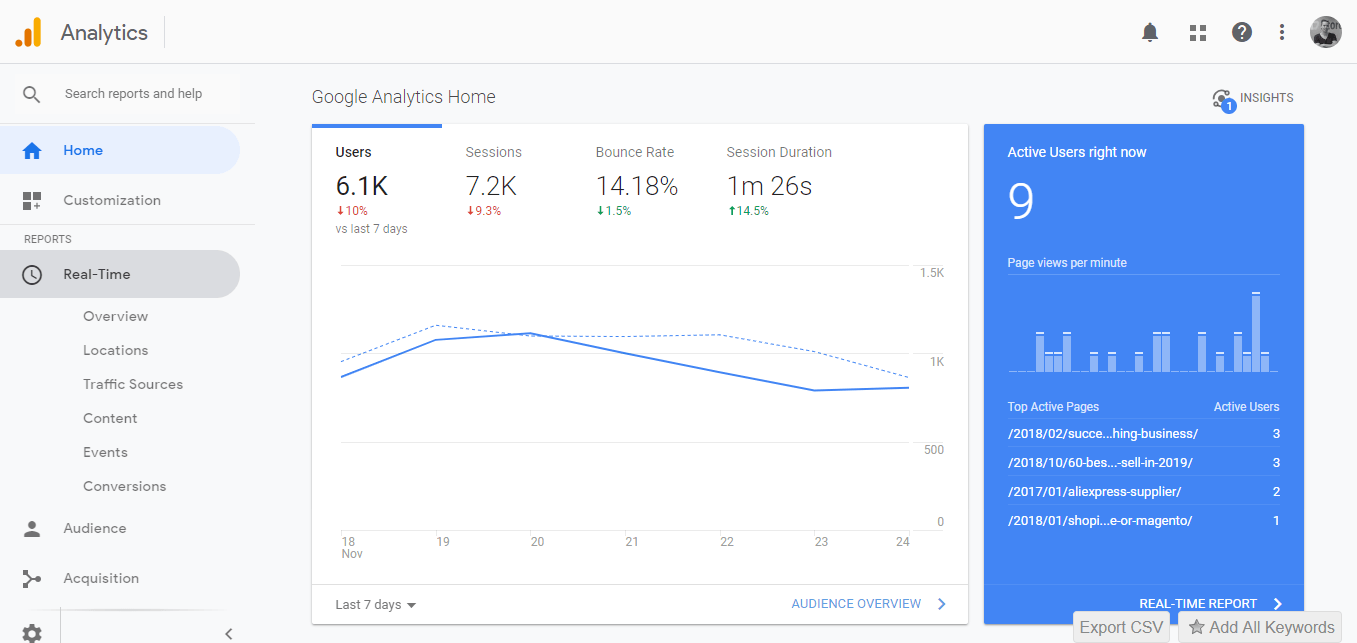
Task: Open the Insights icon with badge
Action: click(x=1222, y=99)
